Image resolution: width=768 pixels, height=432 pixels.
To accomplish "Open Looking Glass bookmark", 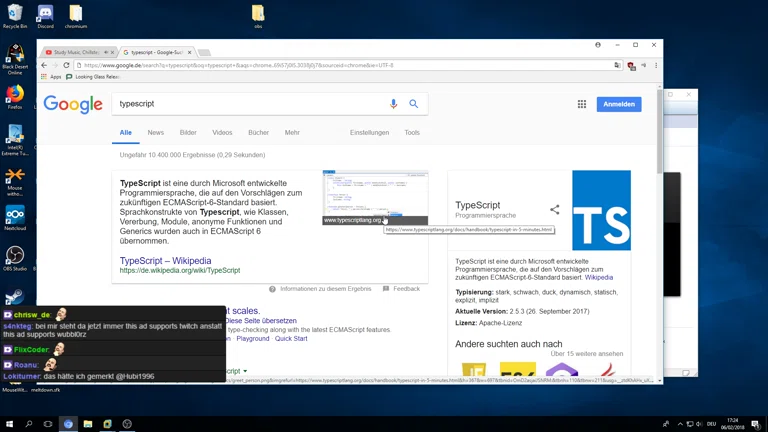I will (93, 77).
